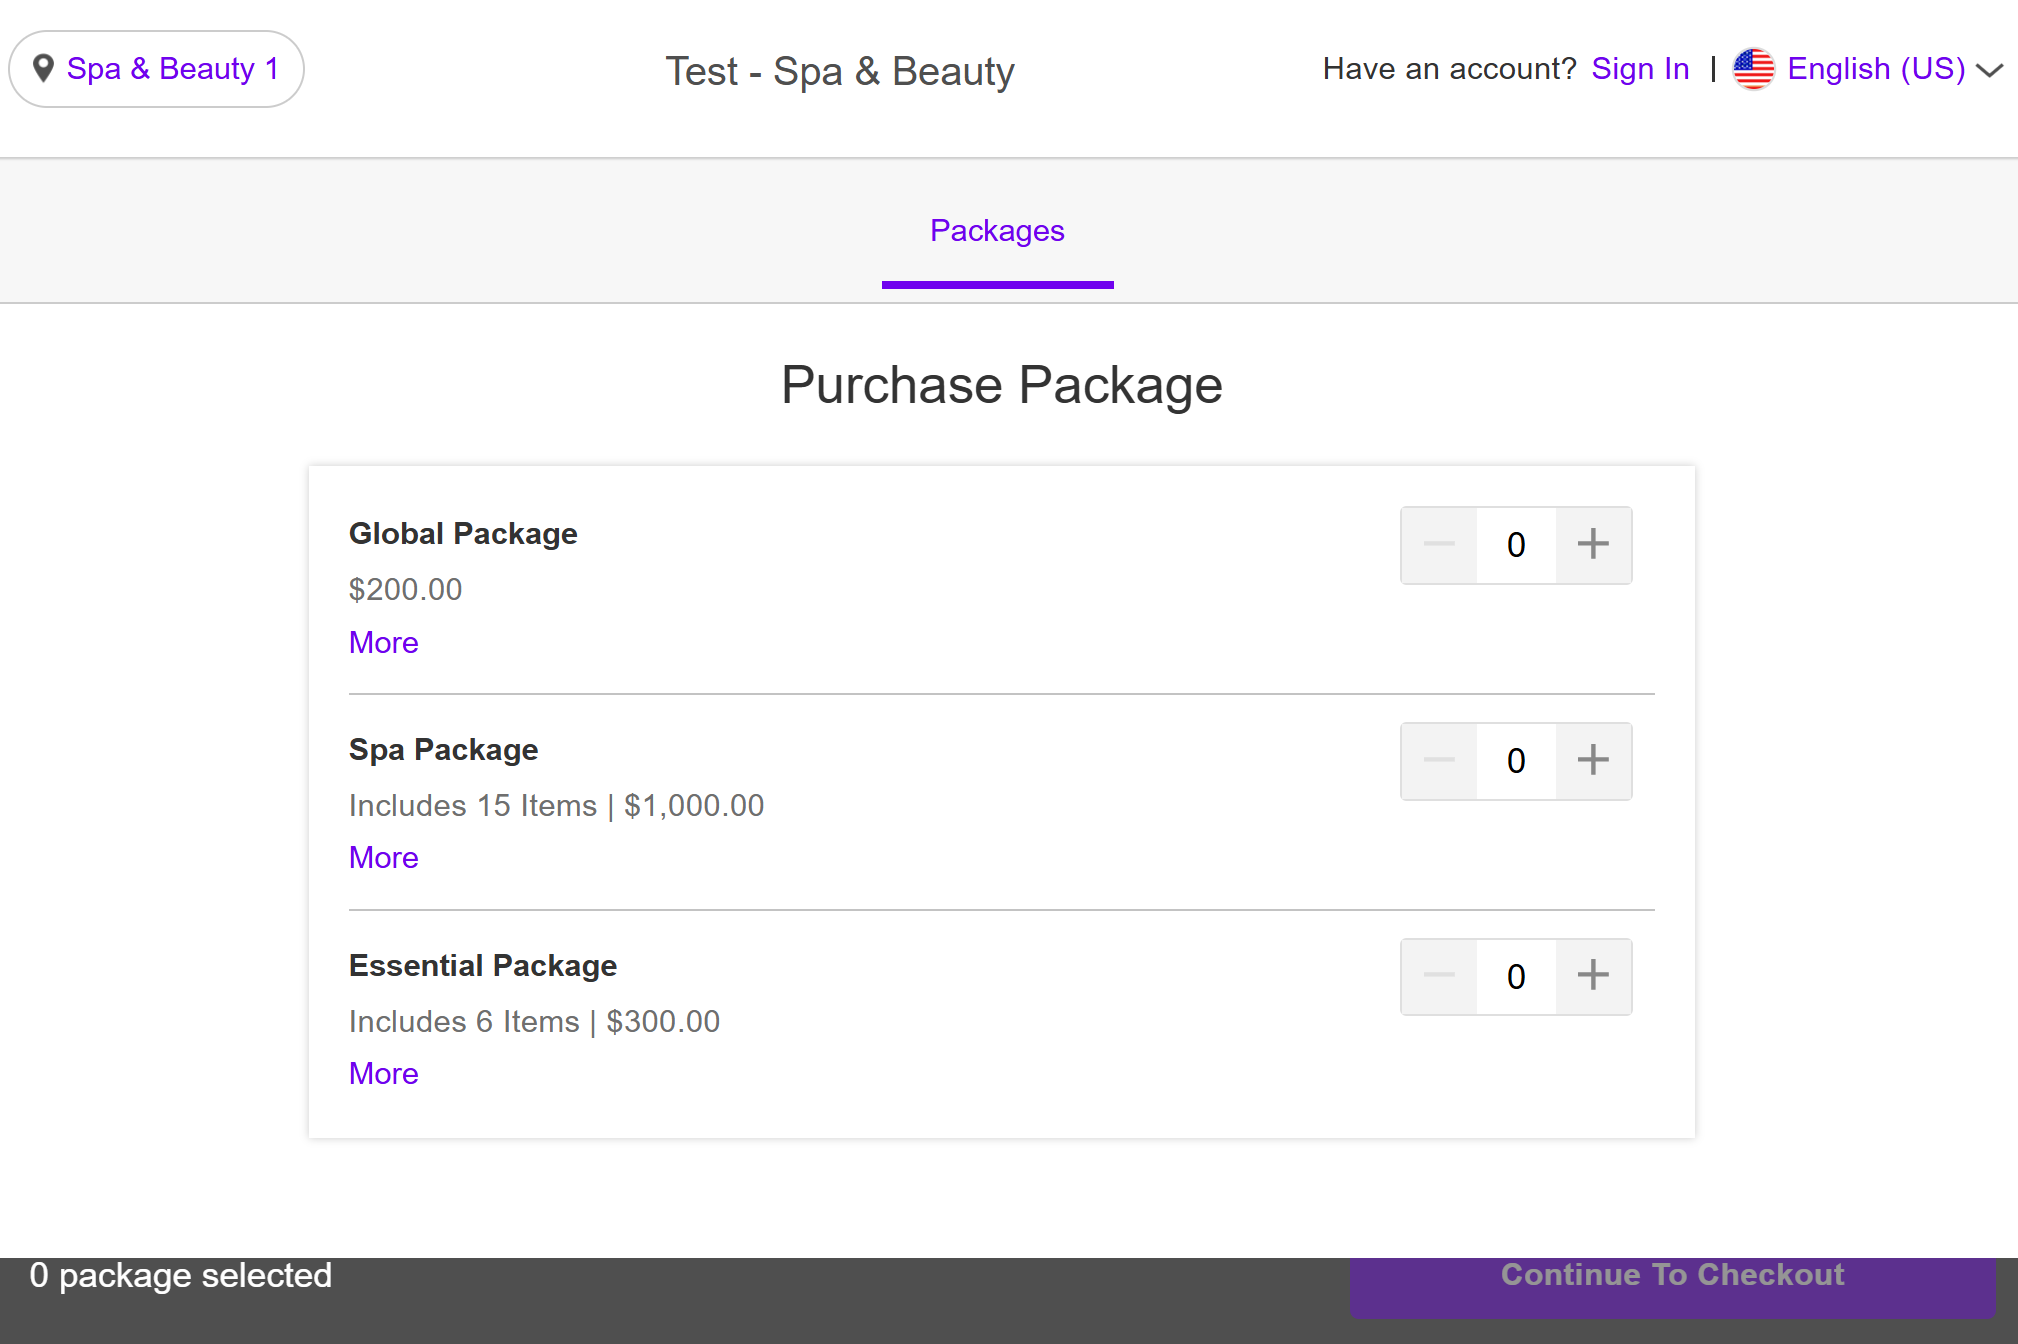
Task: Open the English (US) language dropdown
Action: click(x=1875, y=69)
